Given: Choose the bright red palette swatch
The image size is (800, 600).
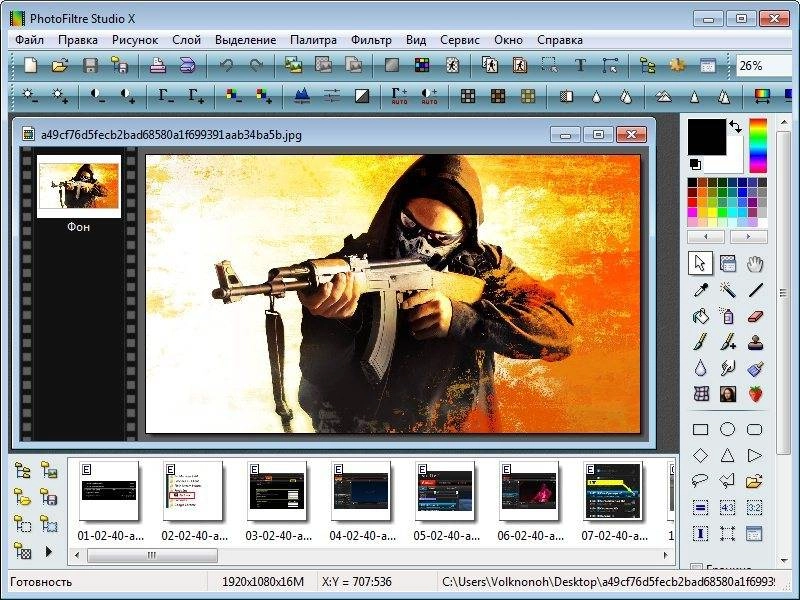Looking at the screenshot, I should tap(692, 202).
